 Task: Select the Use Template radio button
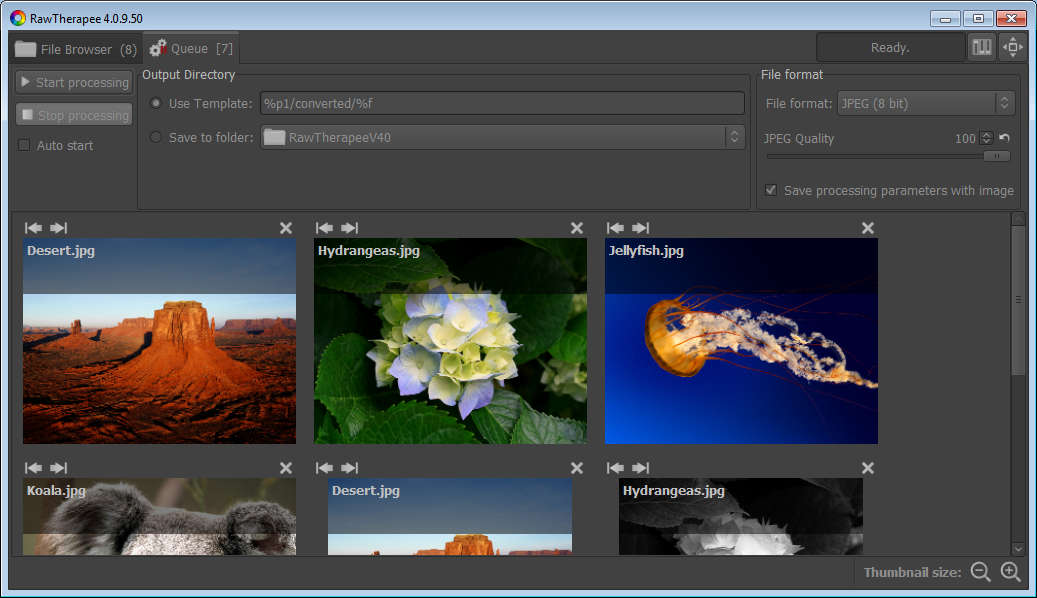pos(156,103)
